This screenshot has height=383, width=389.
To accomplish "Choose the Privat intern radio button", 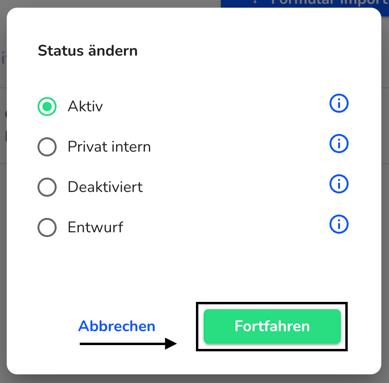I will click(47, 147).
